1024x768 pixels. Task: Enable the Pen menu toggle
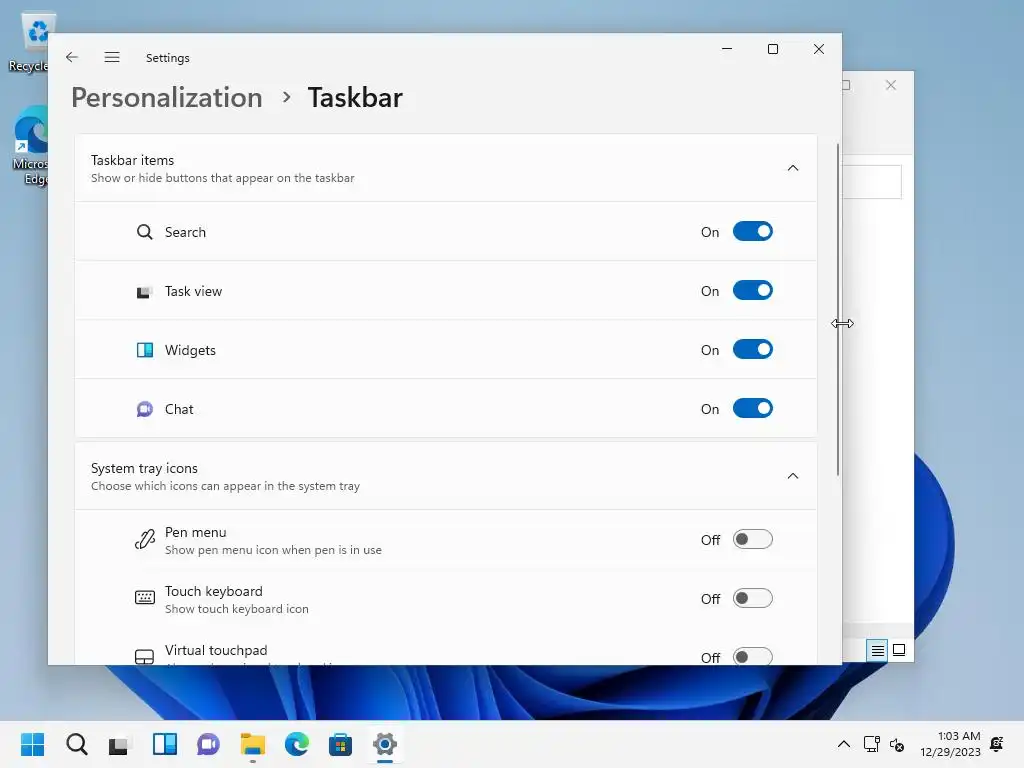tap(752, 539)
